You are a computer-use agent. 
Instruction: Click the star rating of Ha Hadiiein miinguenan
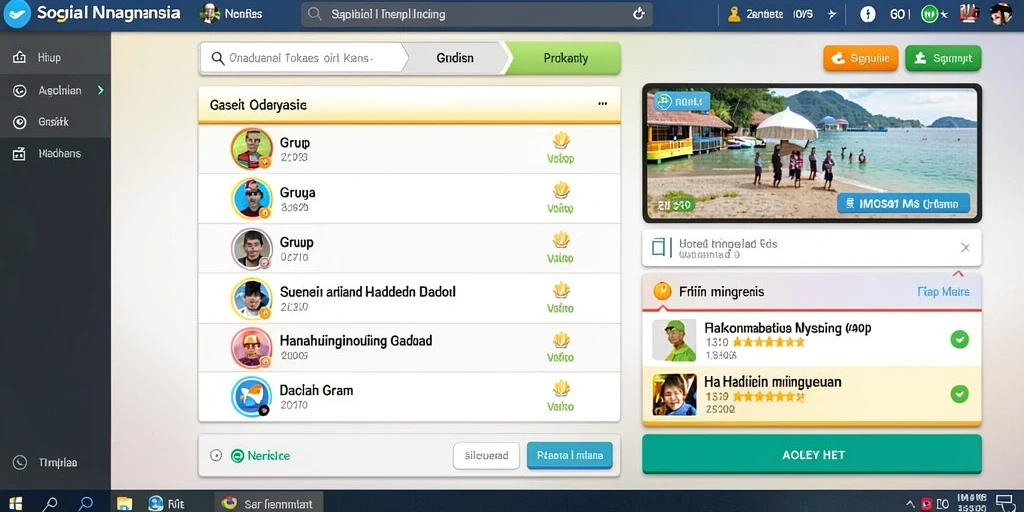click(x=769, y=396)
